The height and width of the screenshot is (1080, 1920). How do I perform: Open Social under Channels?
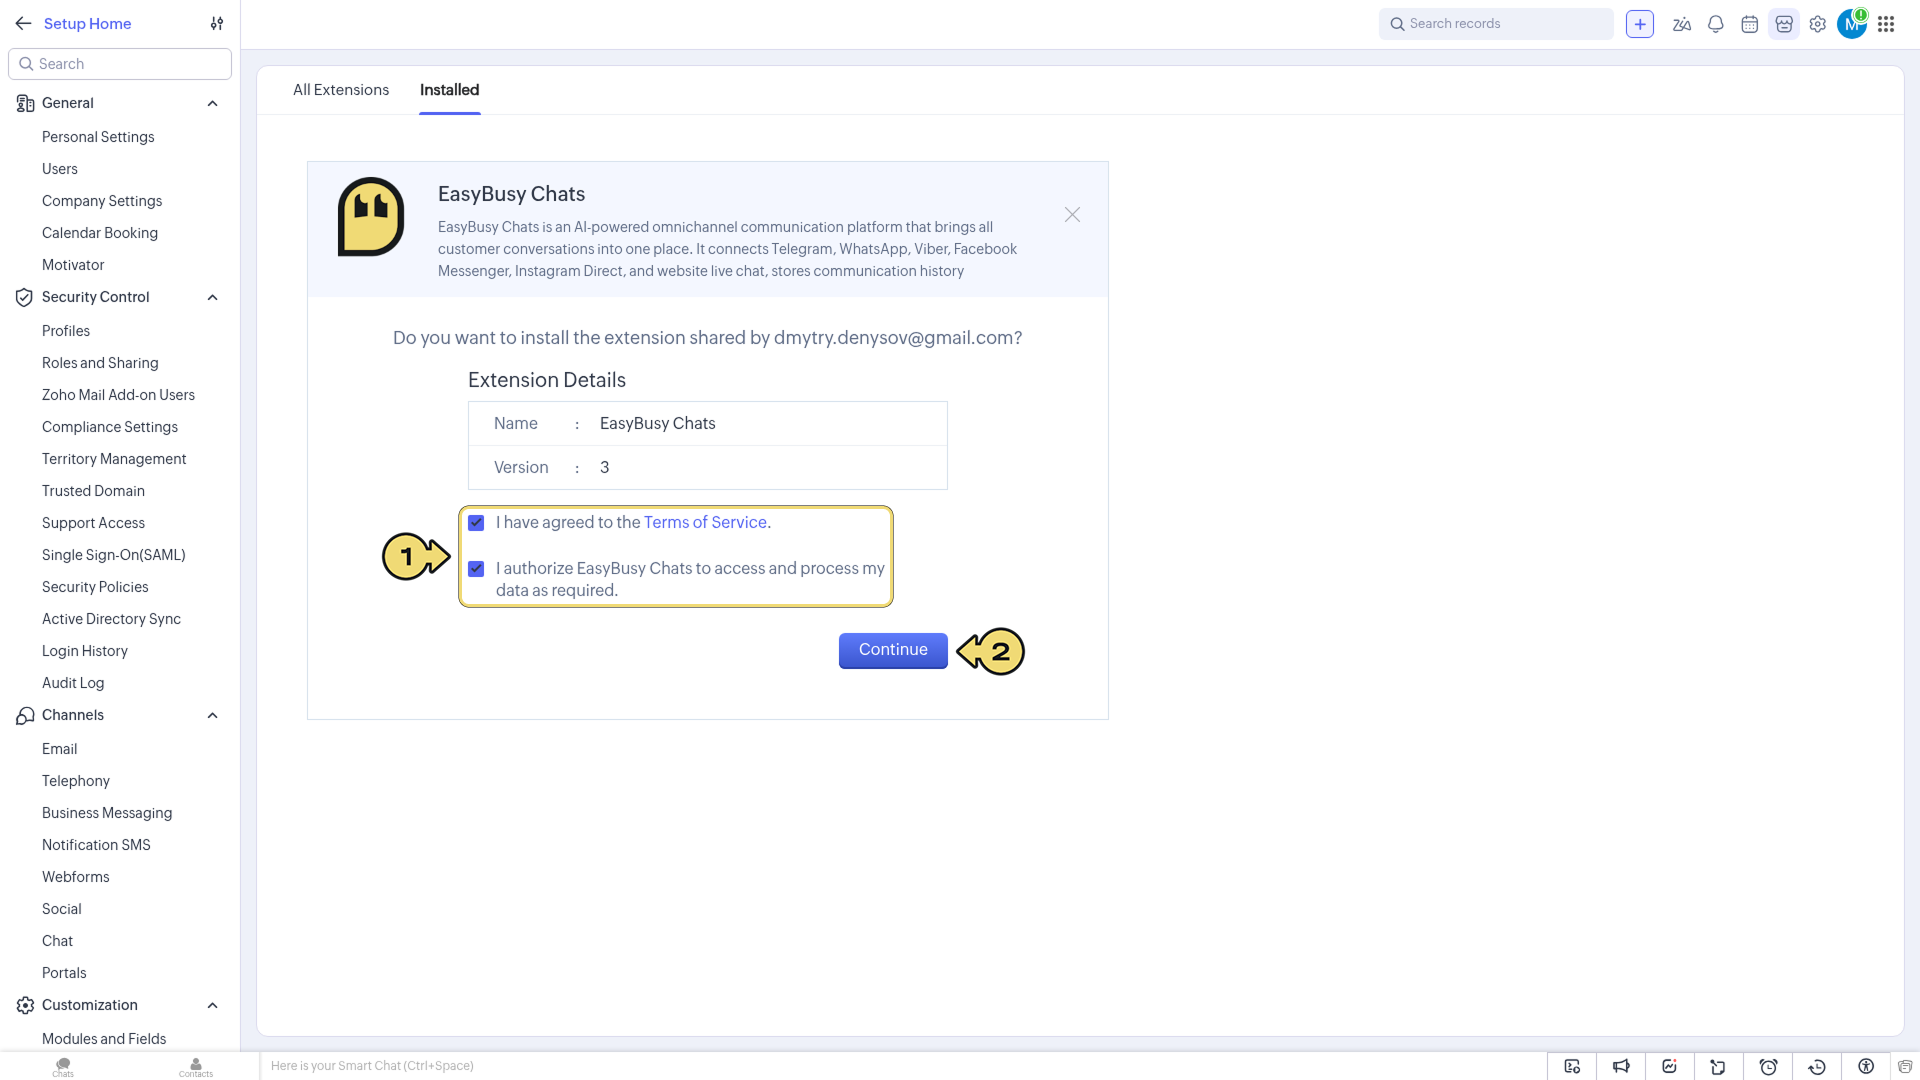(x=62, y=909)
